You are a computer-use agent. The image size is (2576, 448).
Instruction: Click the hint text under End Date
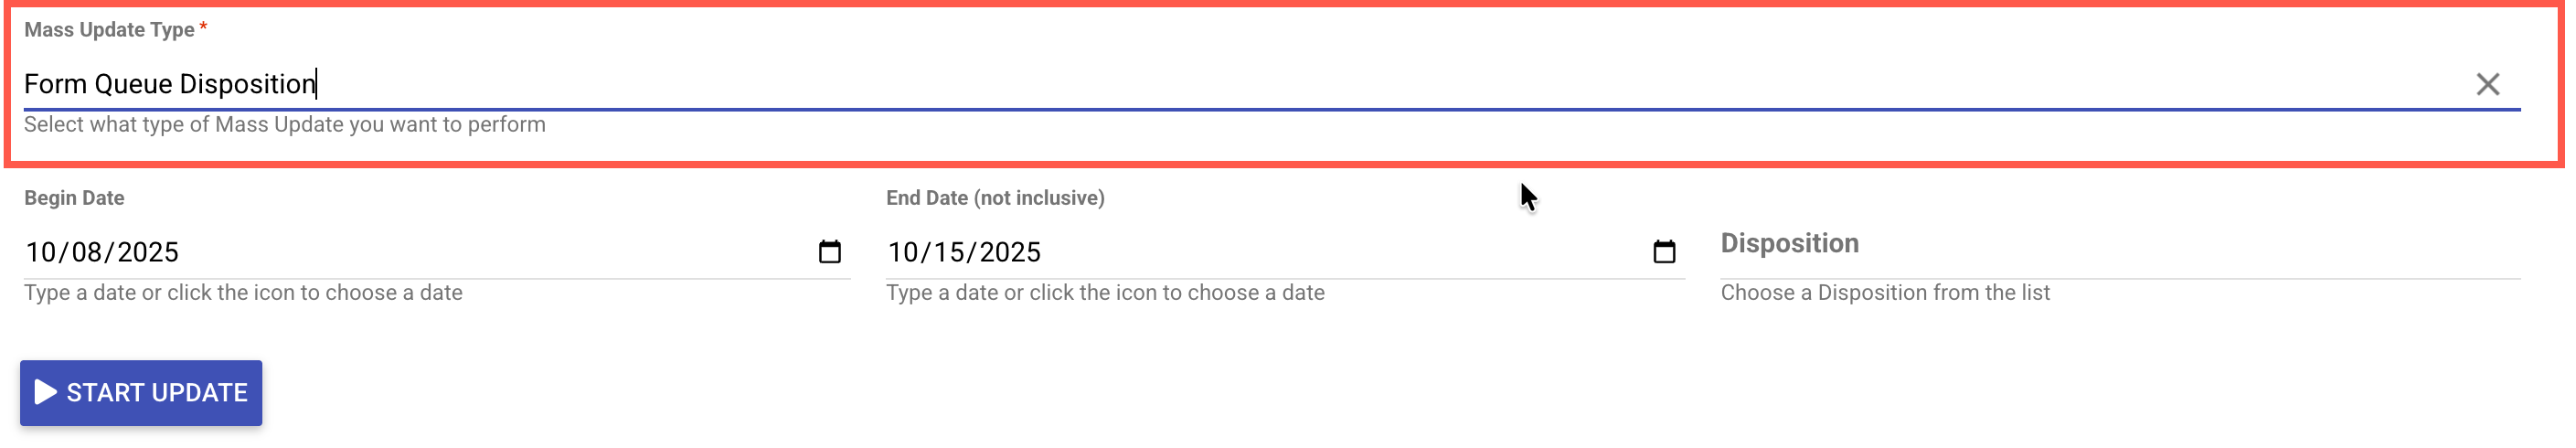click(x=1104, y=293)
